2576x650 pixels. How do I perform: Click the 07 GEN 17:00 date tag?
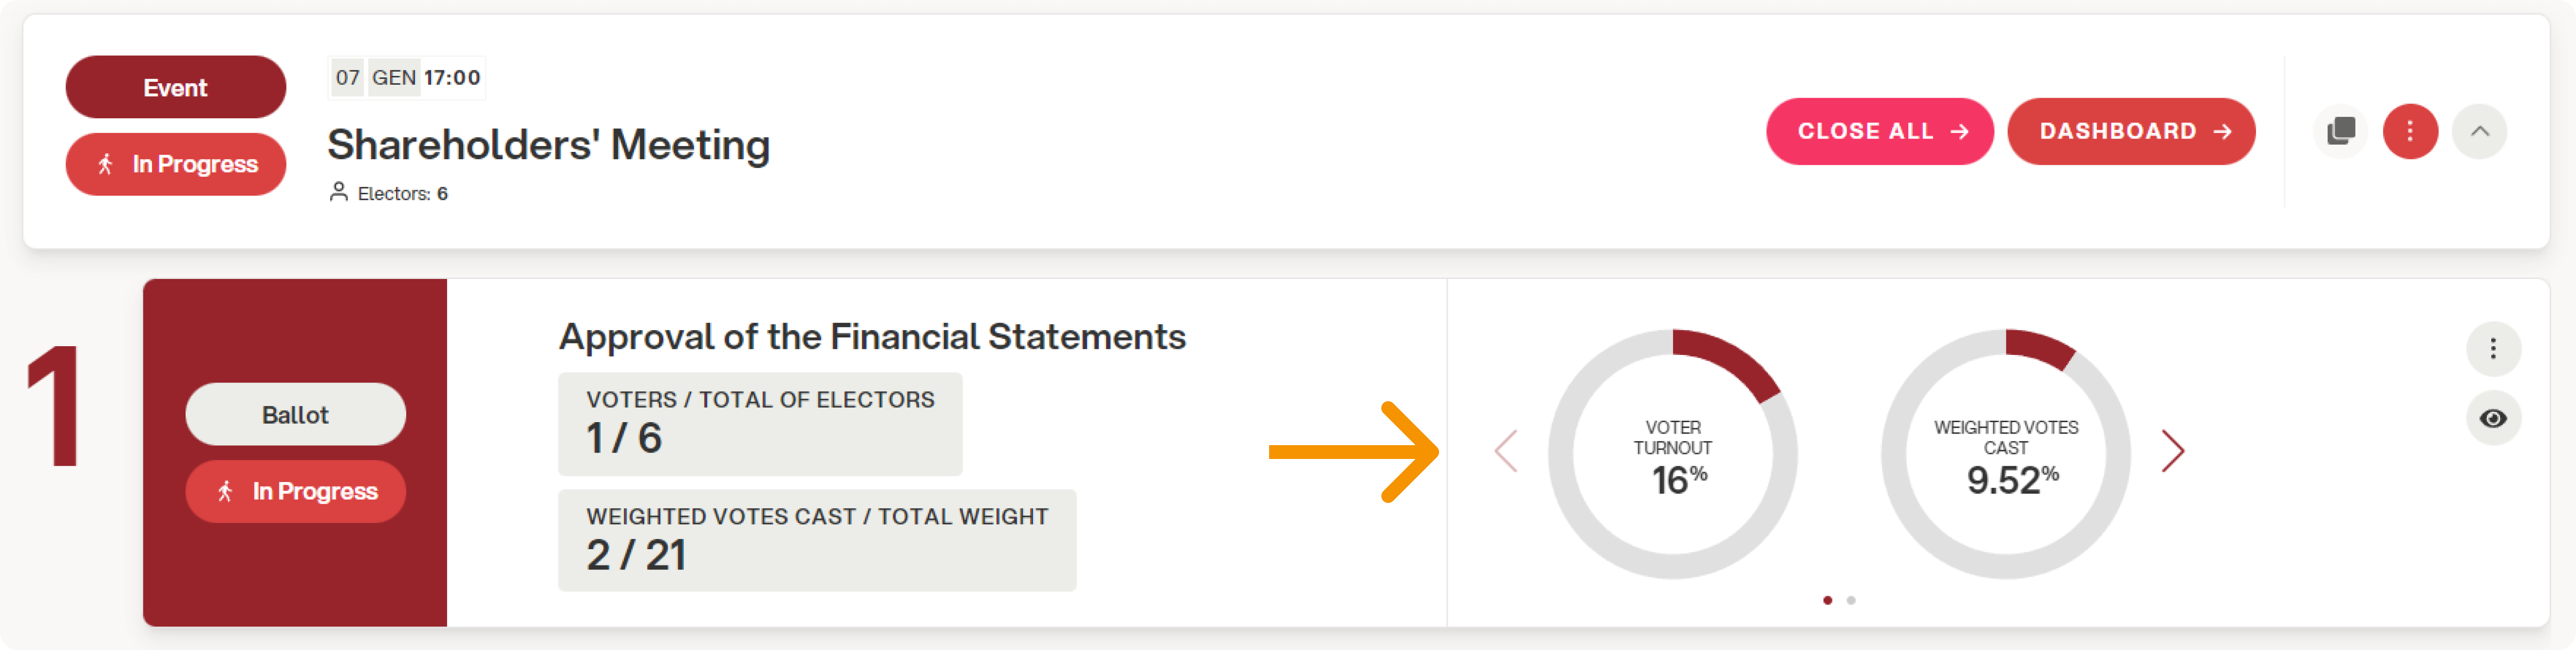coord(407,78)
